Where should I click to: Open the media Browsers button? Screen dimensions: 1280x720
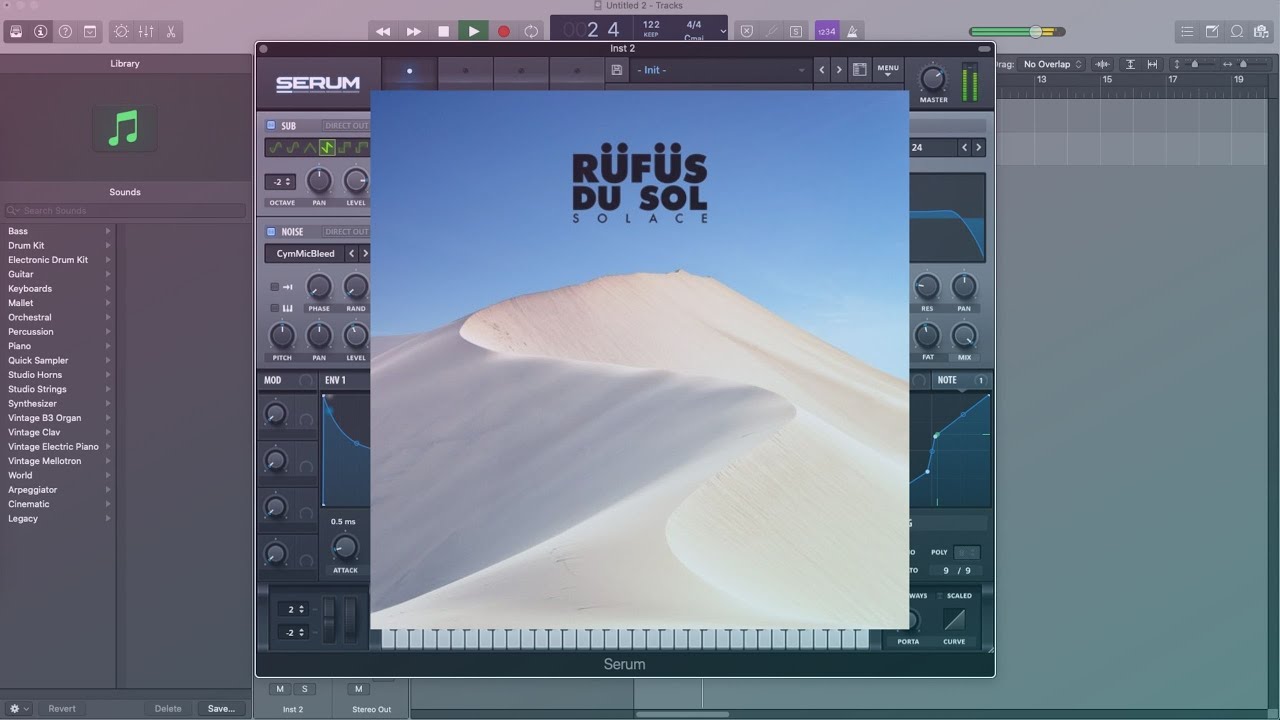[1262, 31]
